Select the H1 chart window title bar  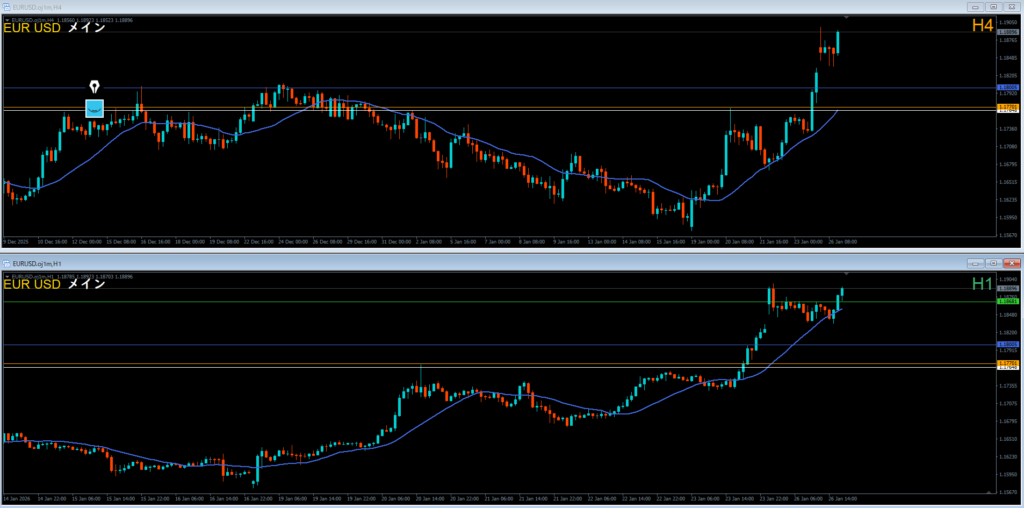pyautogui.click(x=500, y=262)
